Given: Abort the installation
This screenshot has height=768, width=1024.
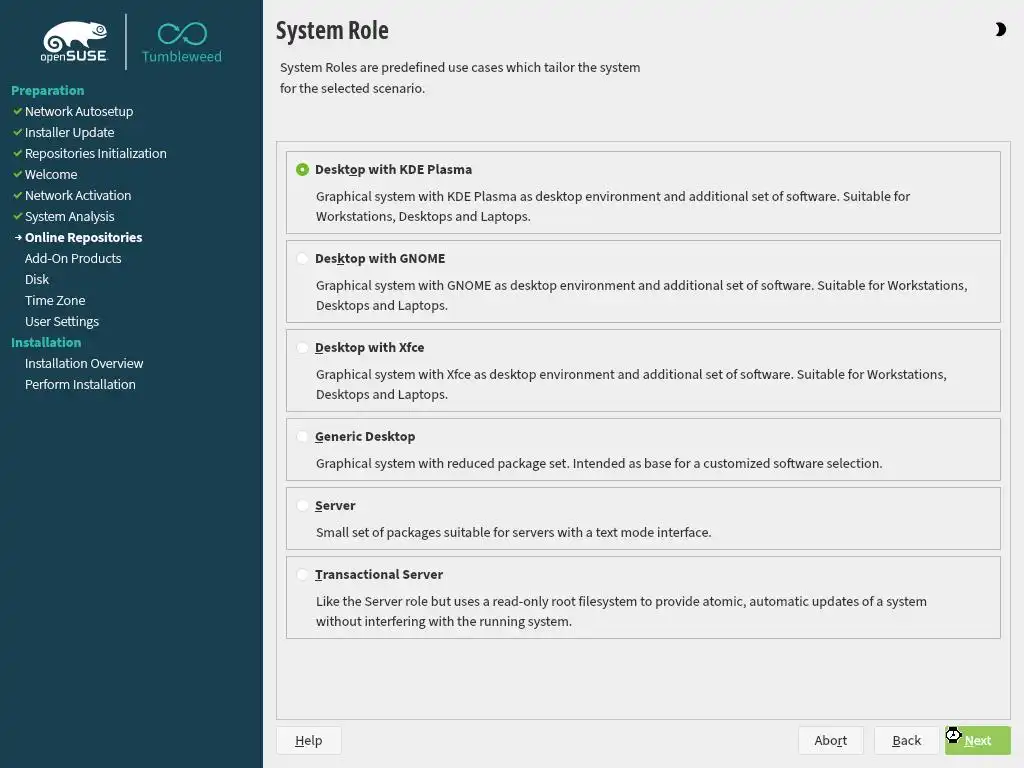Looking at the screenshot, I should pos(830,740).
